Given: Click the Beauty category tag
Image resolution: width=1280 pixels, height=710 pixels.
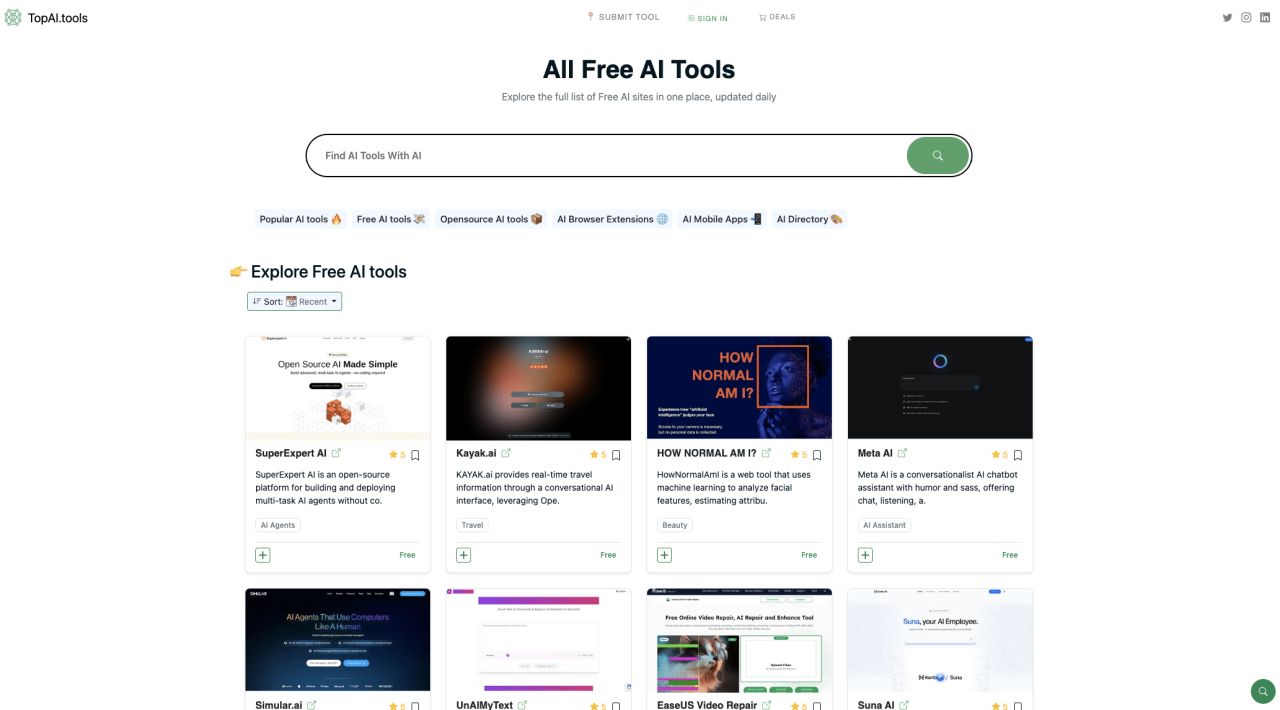Looking at the screenshot, I should pos(675,525).
